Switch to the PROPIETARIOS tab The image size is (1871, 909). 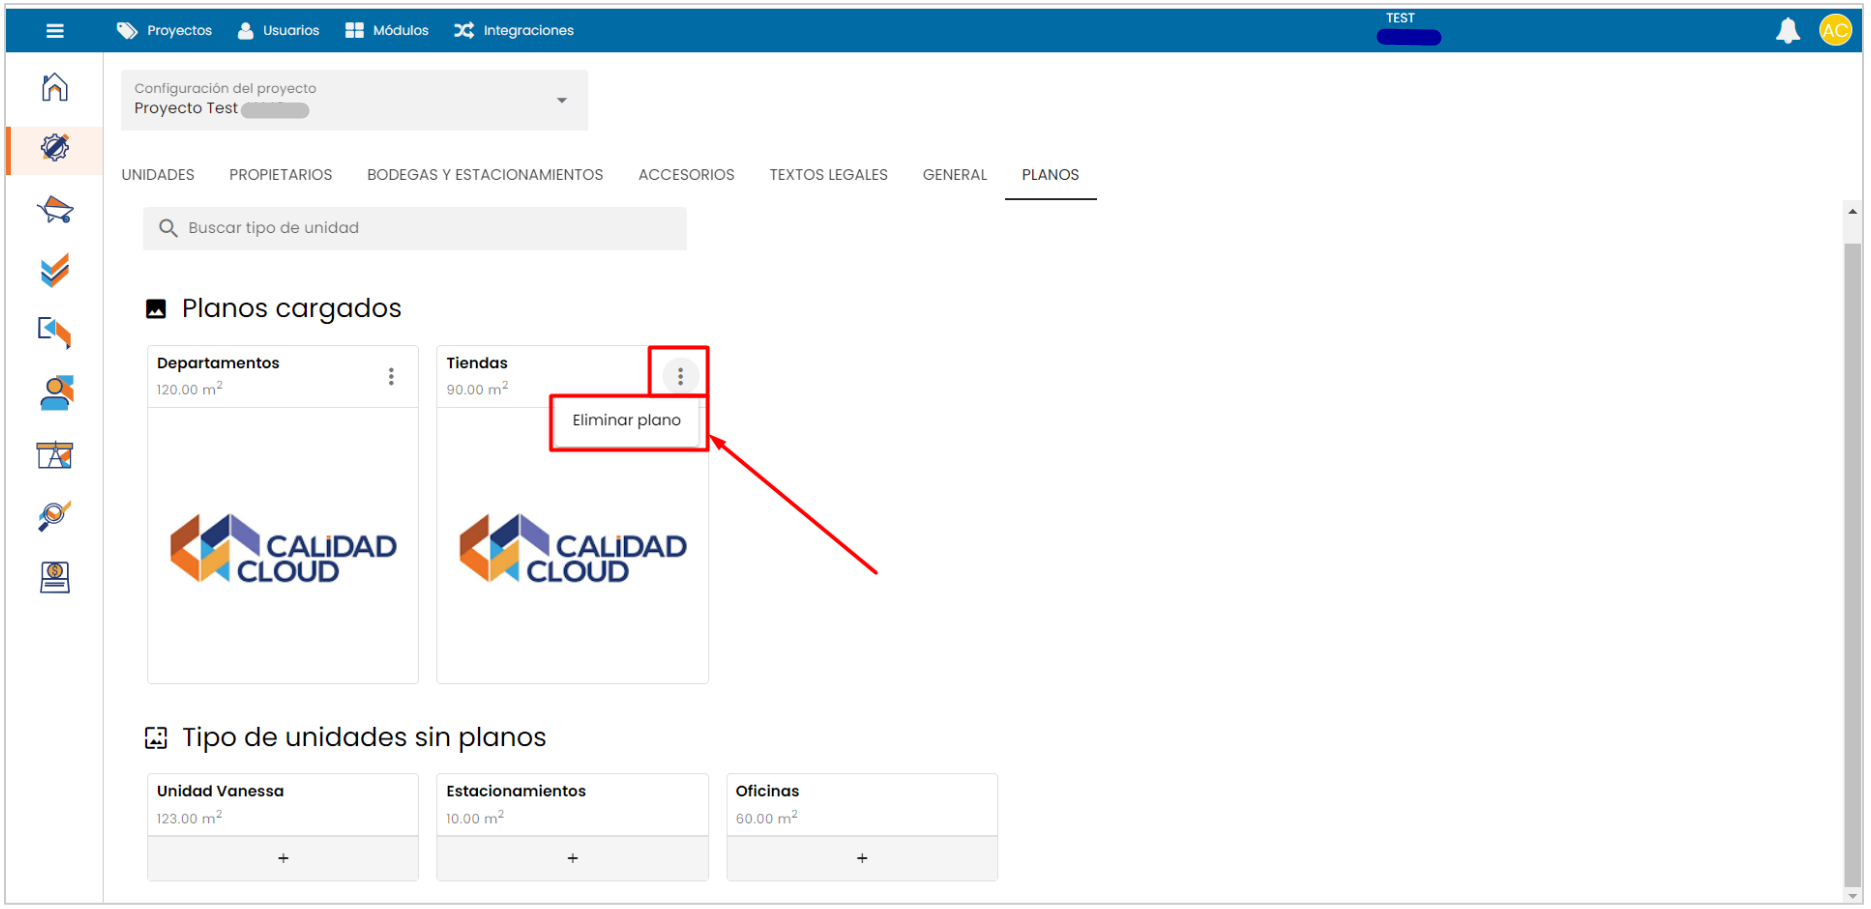(x=281, y=175)
